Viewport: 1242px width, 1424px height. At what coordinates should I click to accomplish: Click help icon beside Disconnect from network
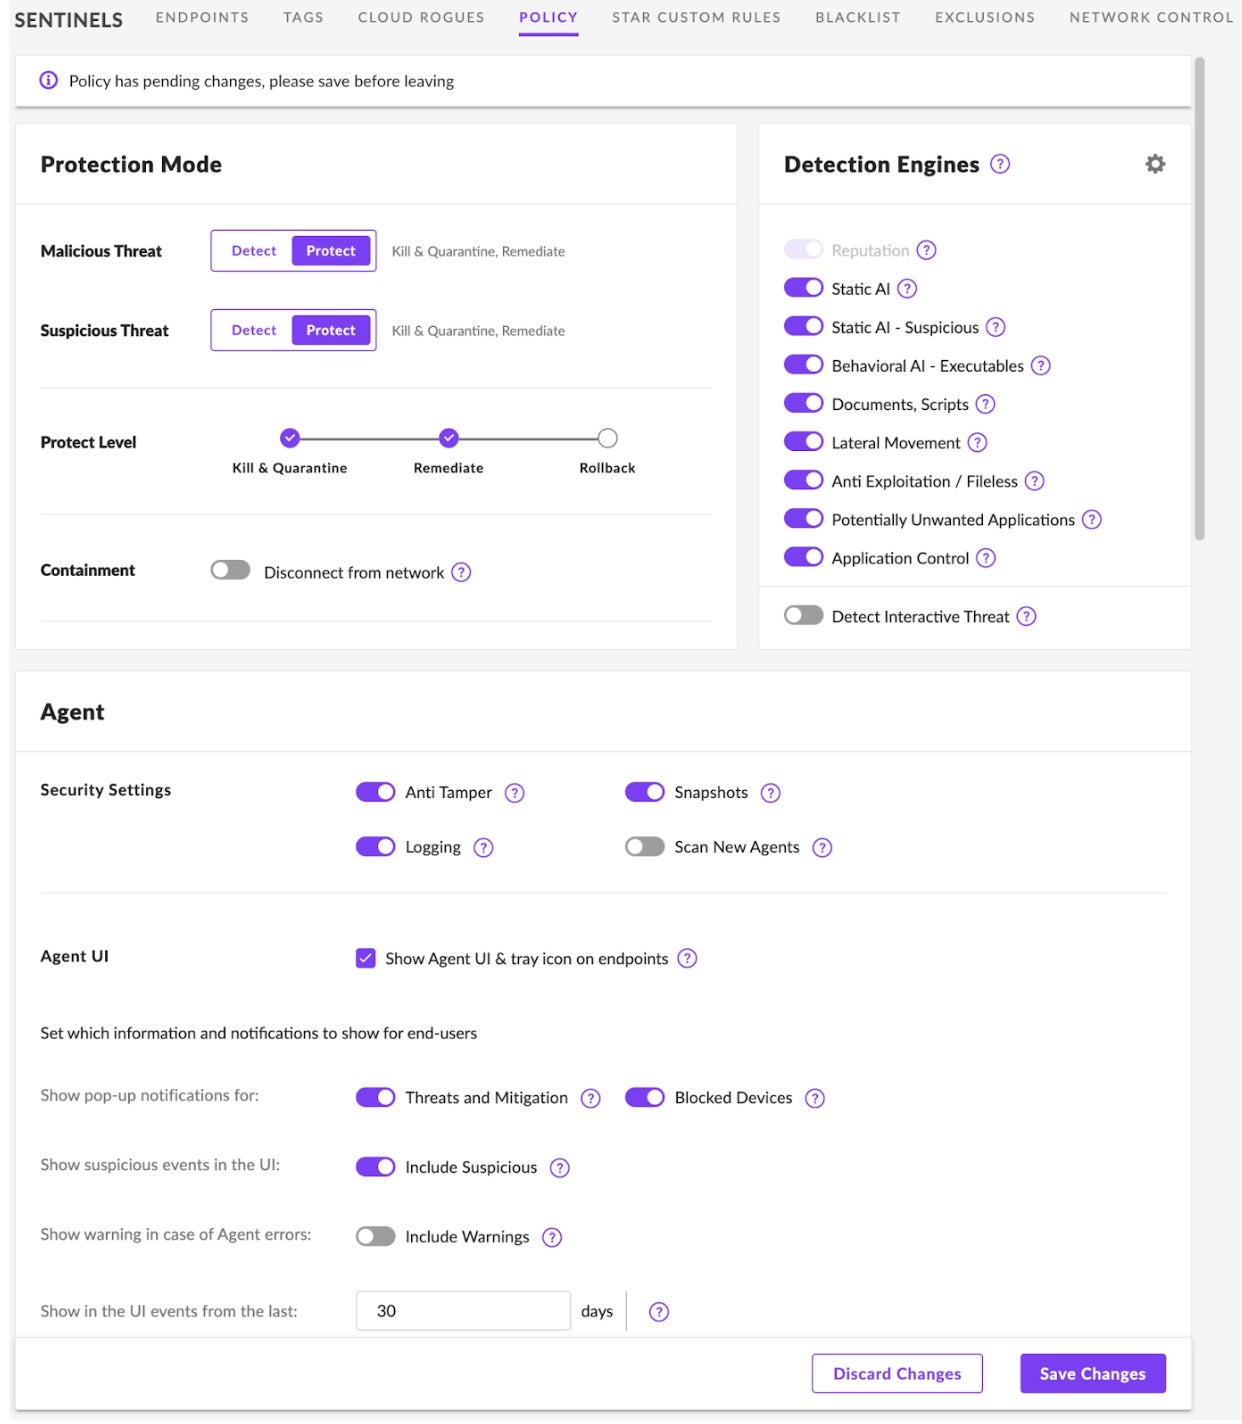click(461, 573)
